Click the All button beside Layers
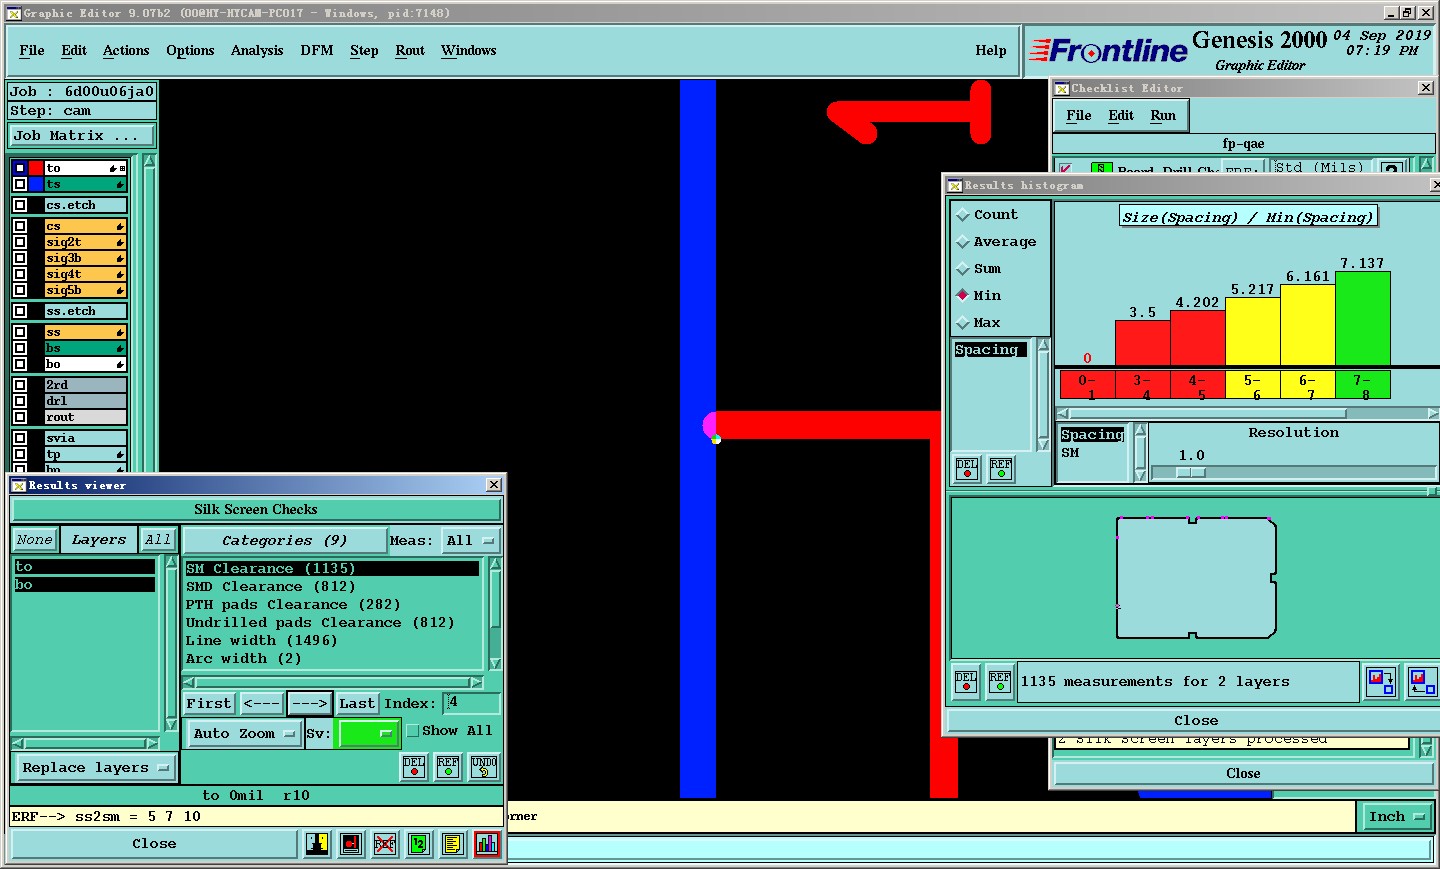Image resolution: width=1440 pixels, height=869 pixels. click(x=157, y=540)
